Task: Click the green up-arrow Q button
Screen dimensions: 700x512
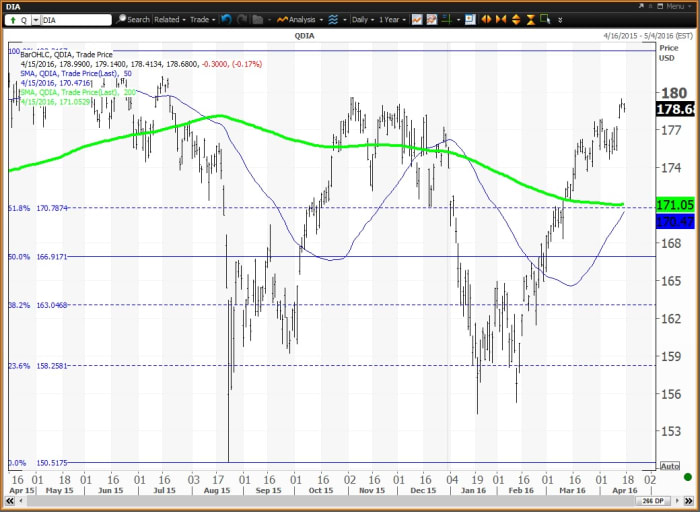Action: [x=17, y=20]
